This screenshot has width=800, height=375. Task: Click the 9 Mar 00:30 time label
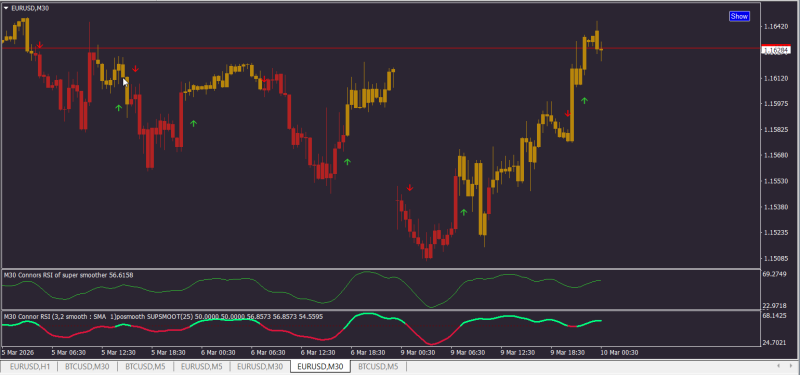[x=418, y=352]
